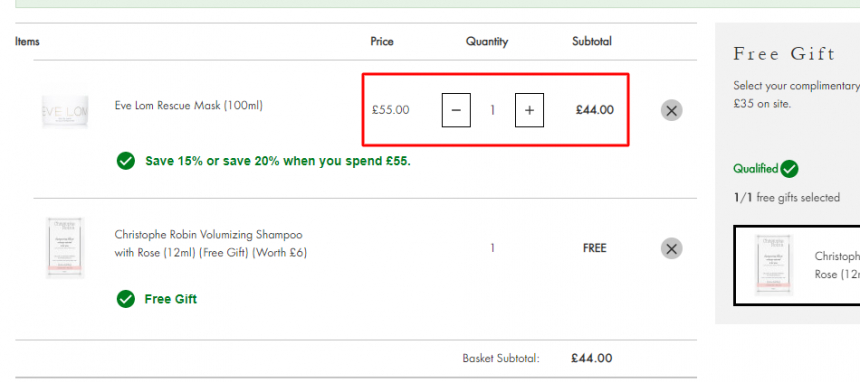The height and width of the screenshot is (382, 860).
Task: Open the Christophe Robin Shampoo thumbnail
Action: coord(65,248)
